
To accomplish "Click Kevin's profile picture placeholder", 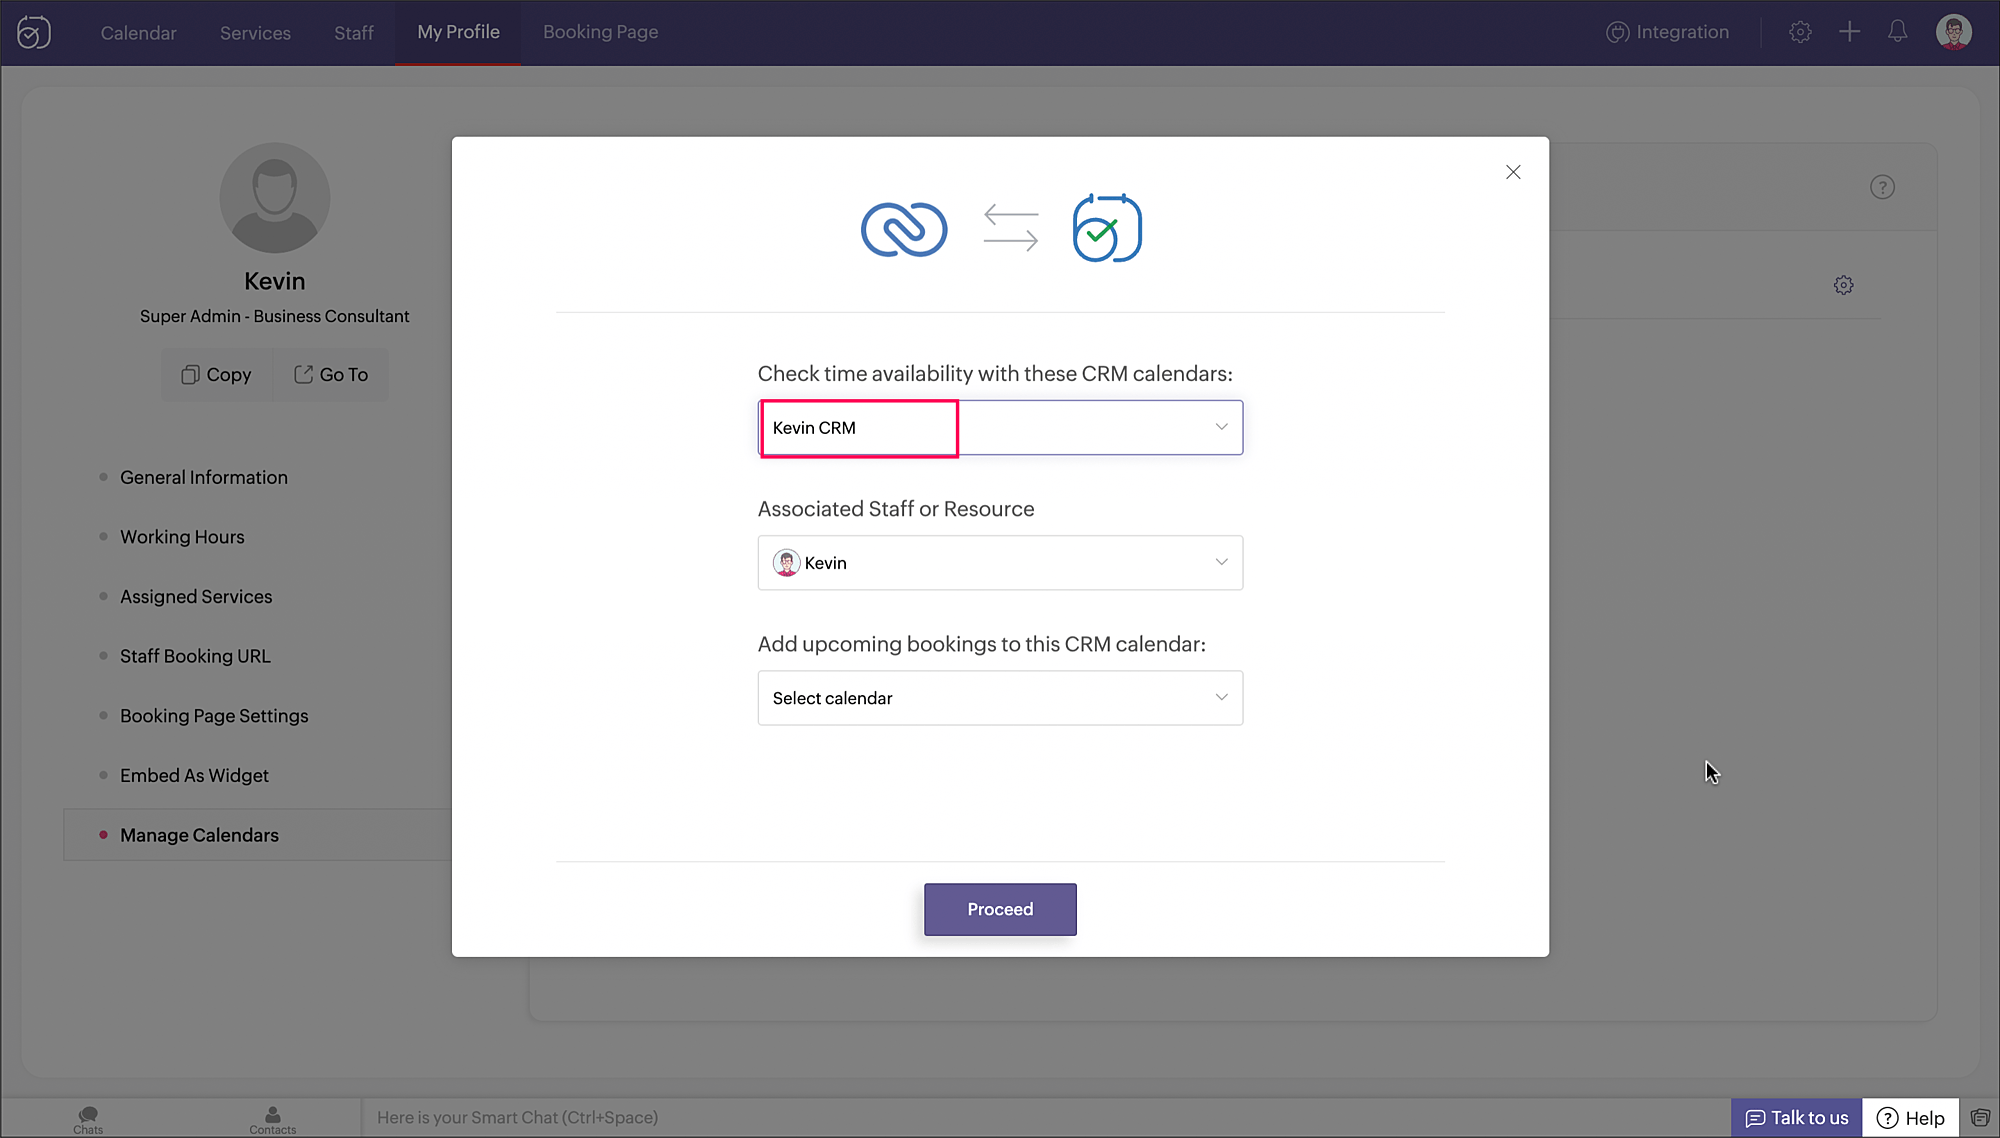I will pyautogui.click(x=275, y=198).
